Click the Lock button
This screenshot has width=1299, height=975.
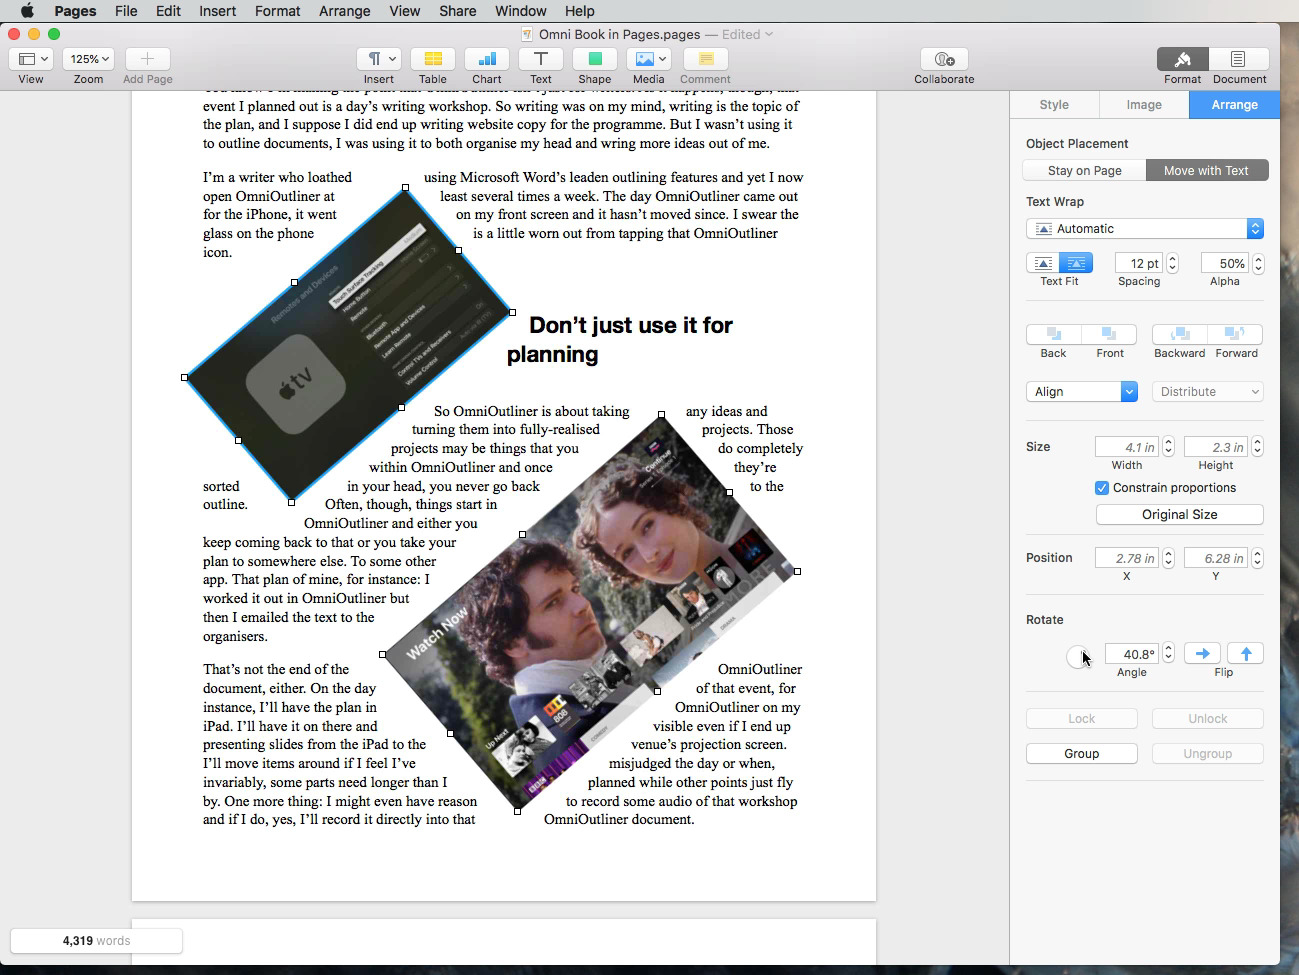[1082, 719]
